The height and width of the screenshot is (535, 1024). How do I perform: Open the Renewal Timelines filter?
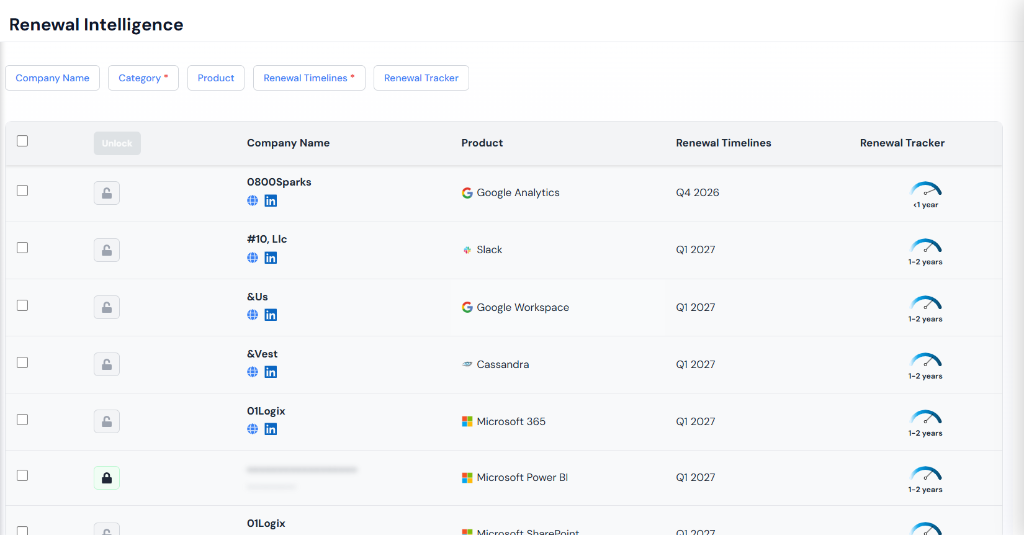(309, 78)
